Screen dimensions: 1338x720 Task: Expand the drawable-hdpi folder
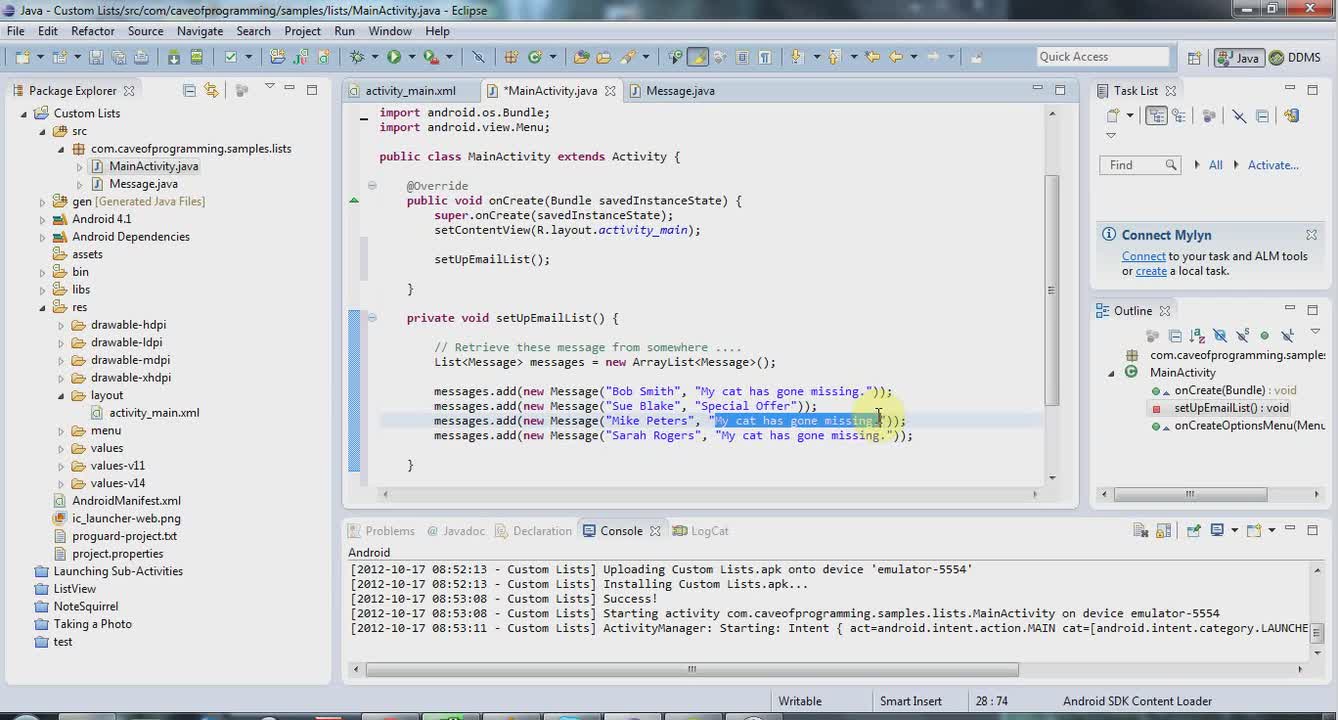(x=61, y=325)
